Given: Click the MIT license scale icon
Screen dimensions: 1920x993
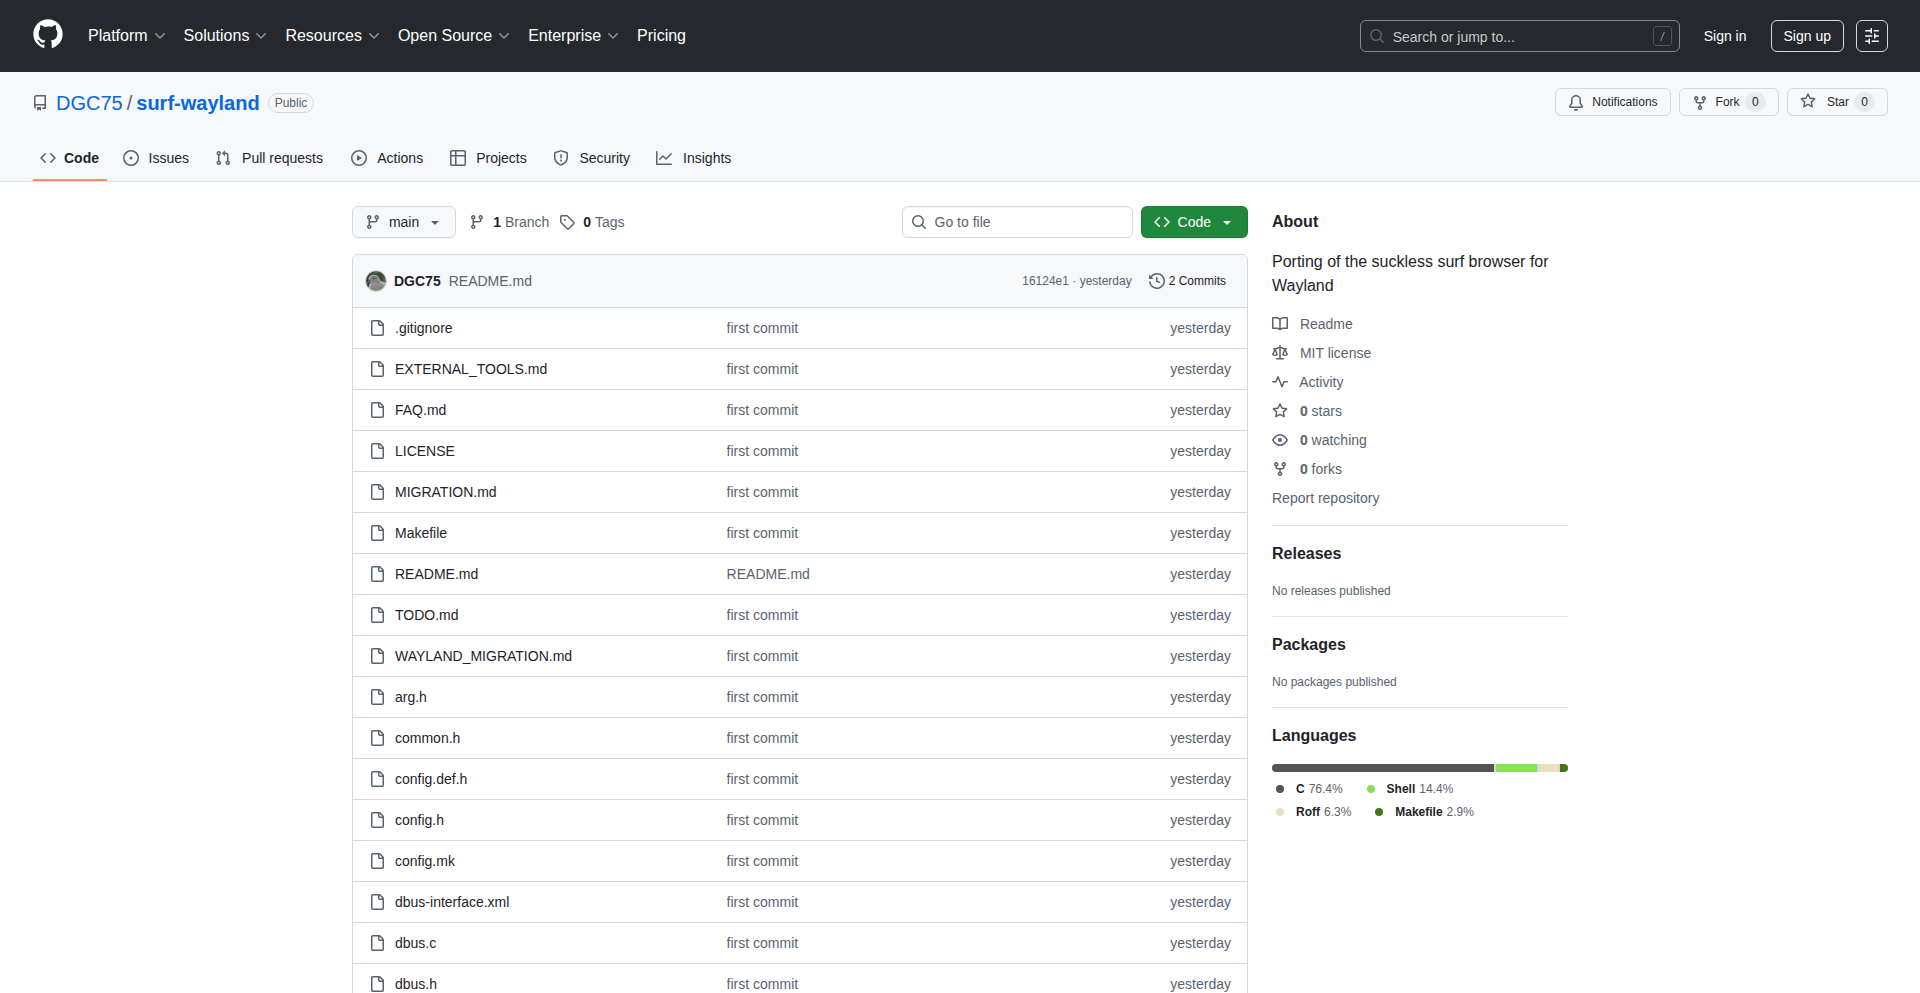Looking at the screenshot, I should (1280, 353).
